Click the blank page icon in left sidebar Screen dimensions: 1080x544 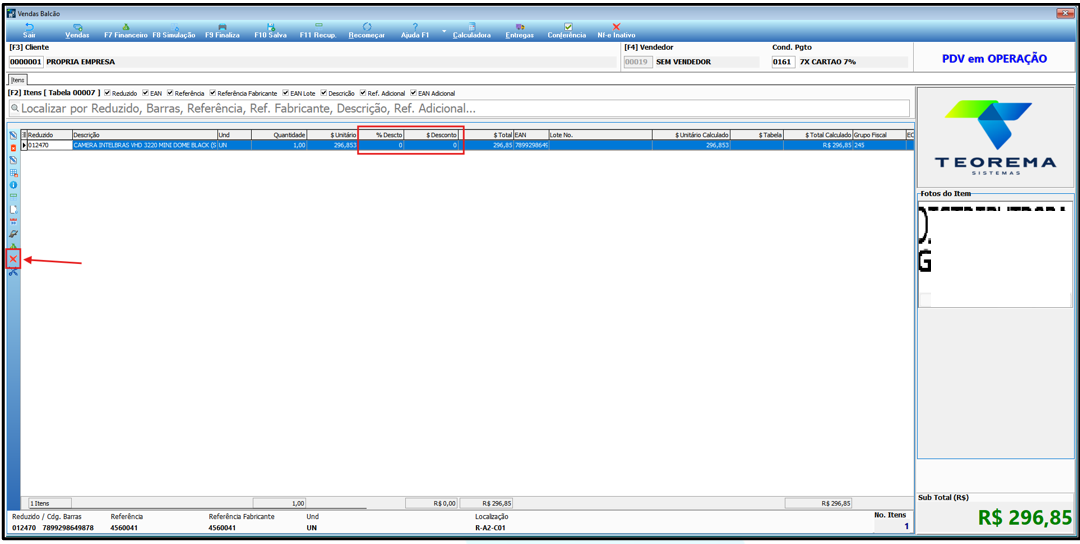click(x=13, y=209)
